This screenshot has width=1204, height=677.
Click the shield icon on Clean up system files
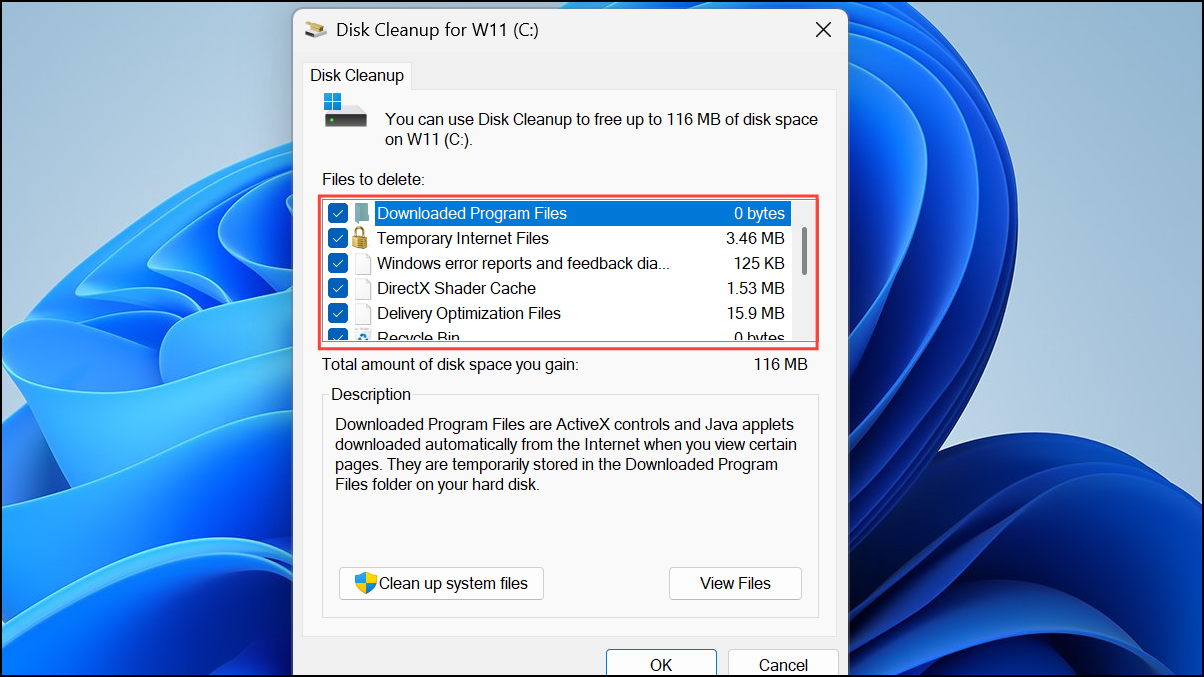point(366,583)
